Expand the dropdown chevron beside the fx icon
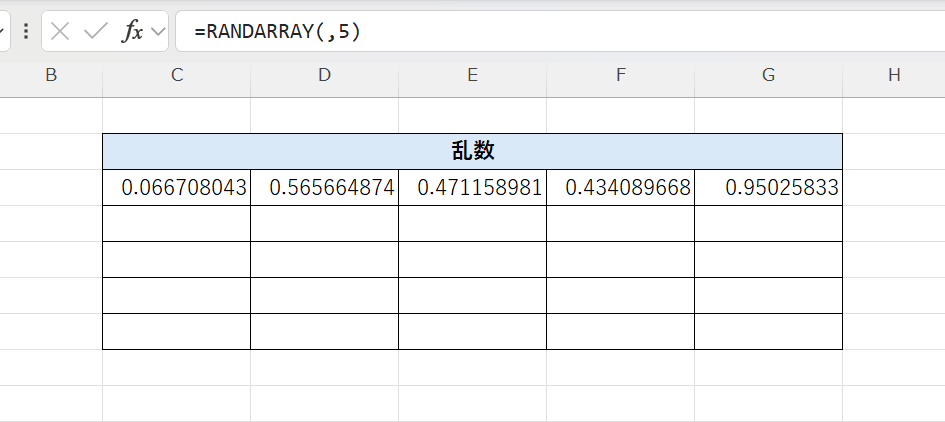This screenshot has height=422, width=945. (157, 32)
